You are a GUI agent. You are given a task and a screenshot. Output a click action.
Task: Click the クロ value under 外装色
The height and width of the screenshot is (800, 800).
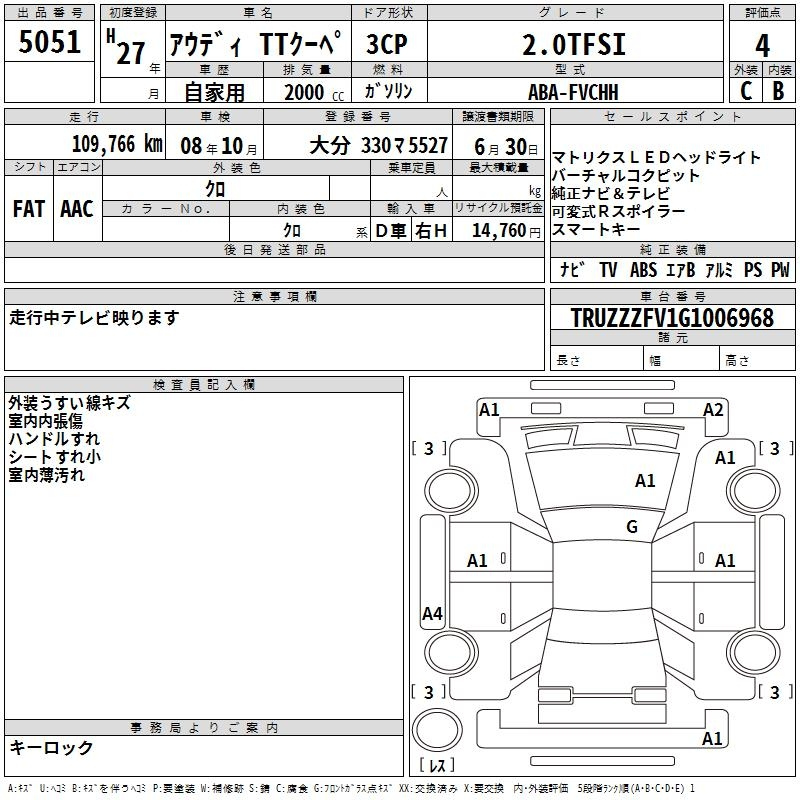pyautogui.click(x=215, y=189)
